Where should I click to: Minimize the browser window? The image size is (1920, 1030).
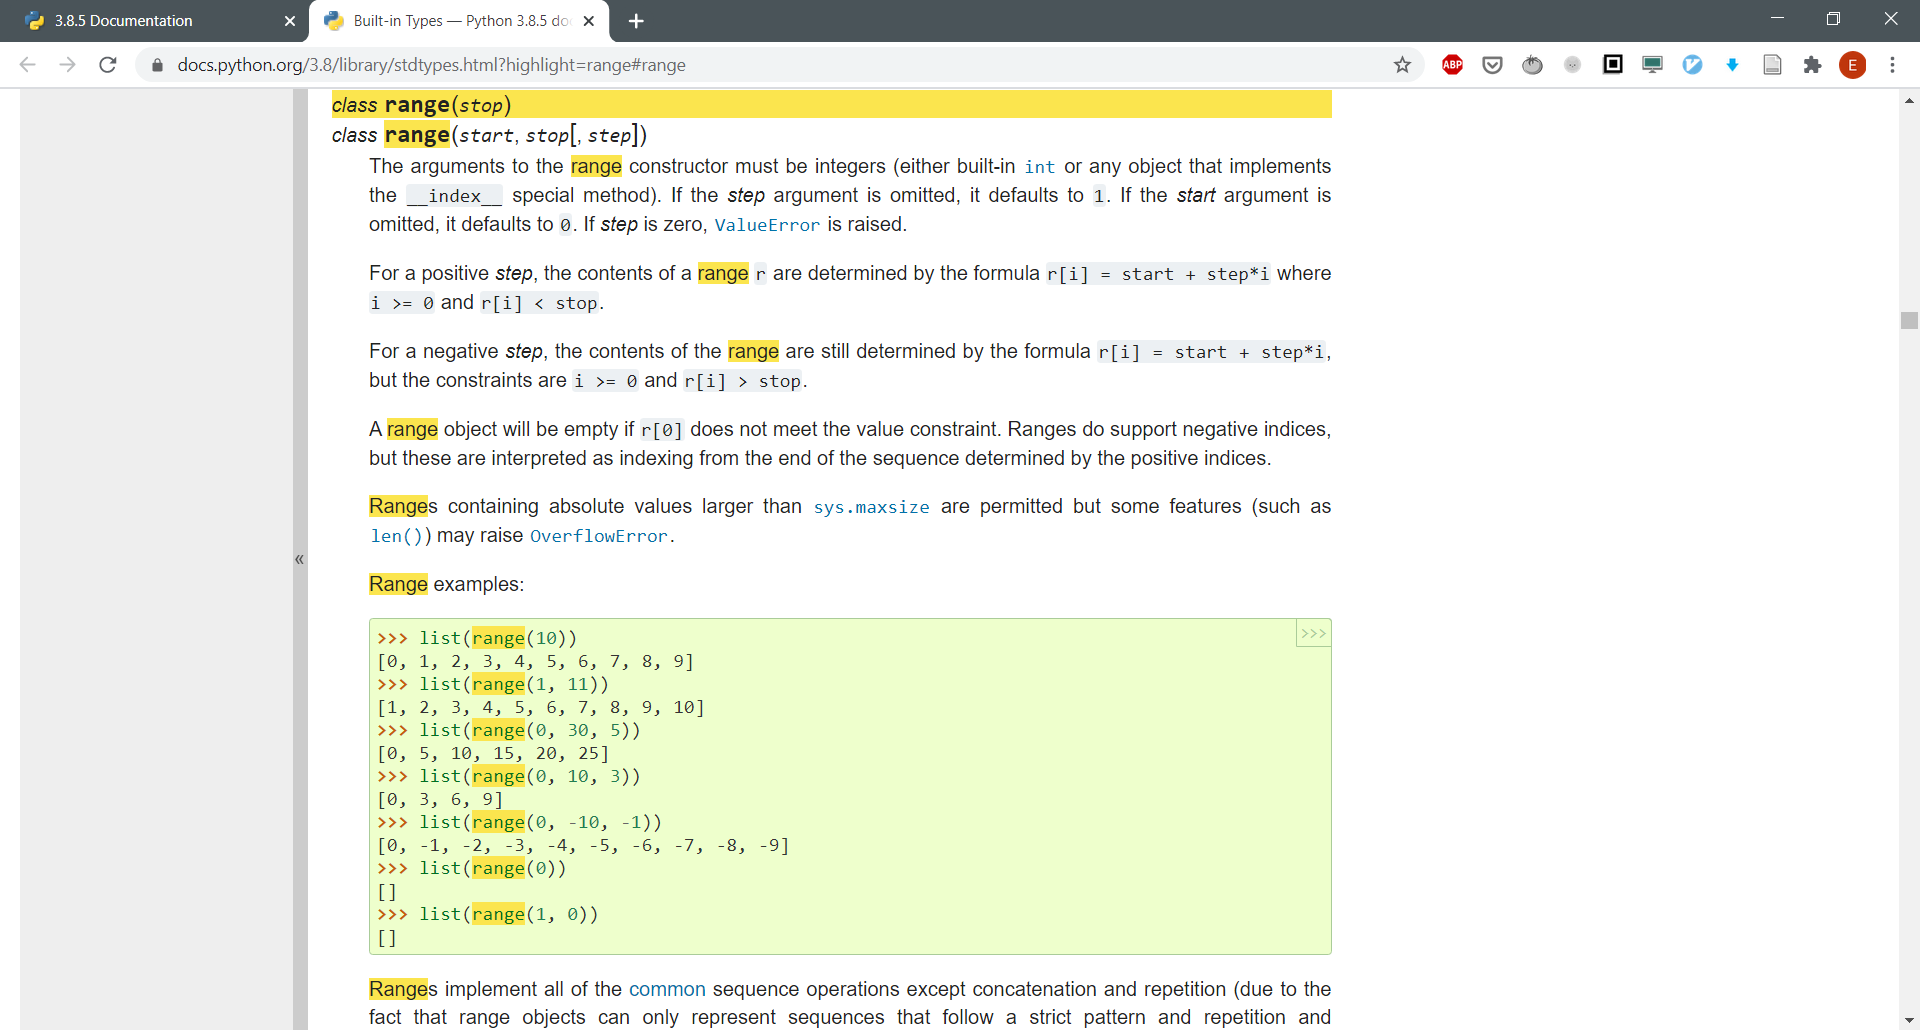[1777, 19]
